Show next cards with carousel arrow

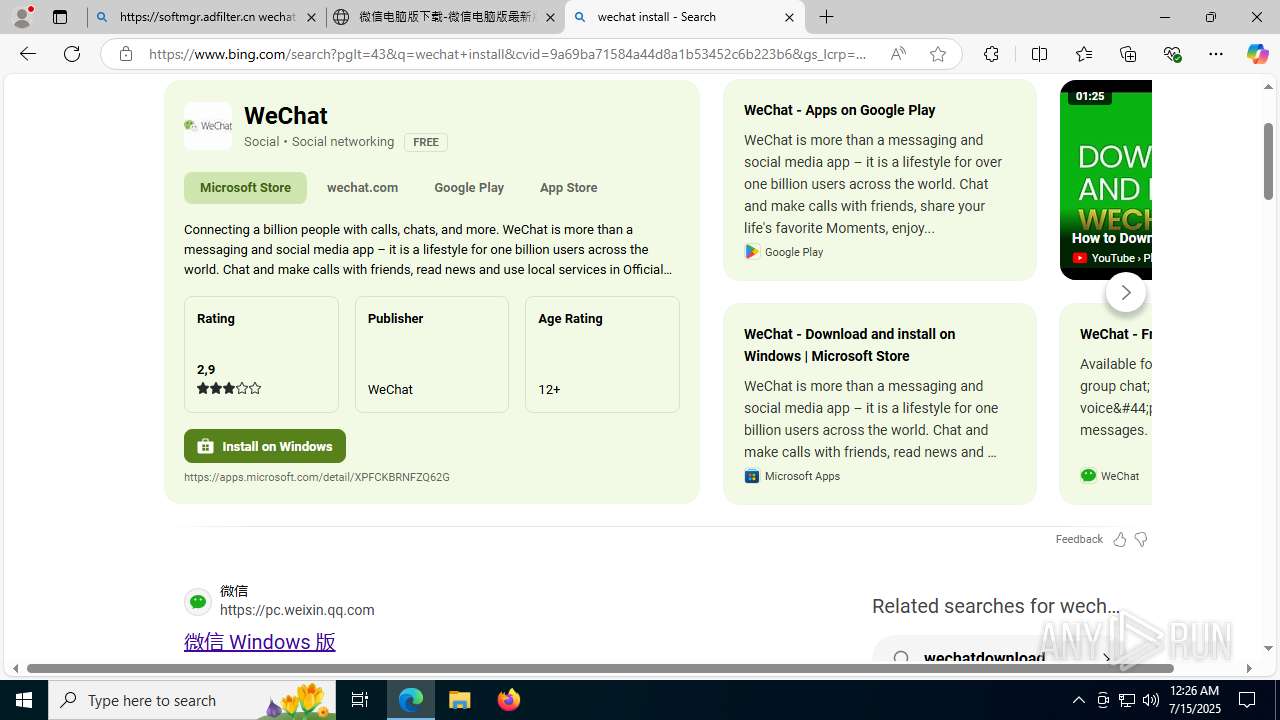pyautogui.click(x=1125, y=292)
